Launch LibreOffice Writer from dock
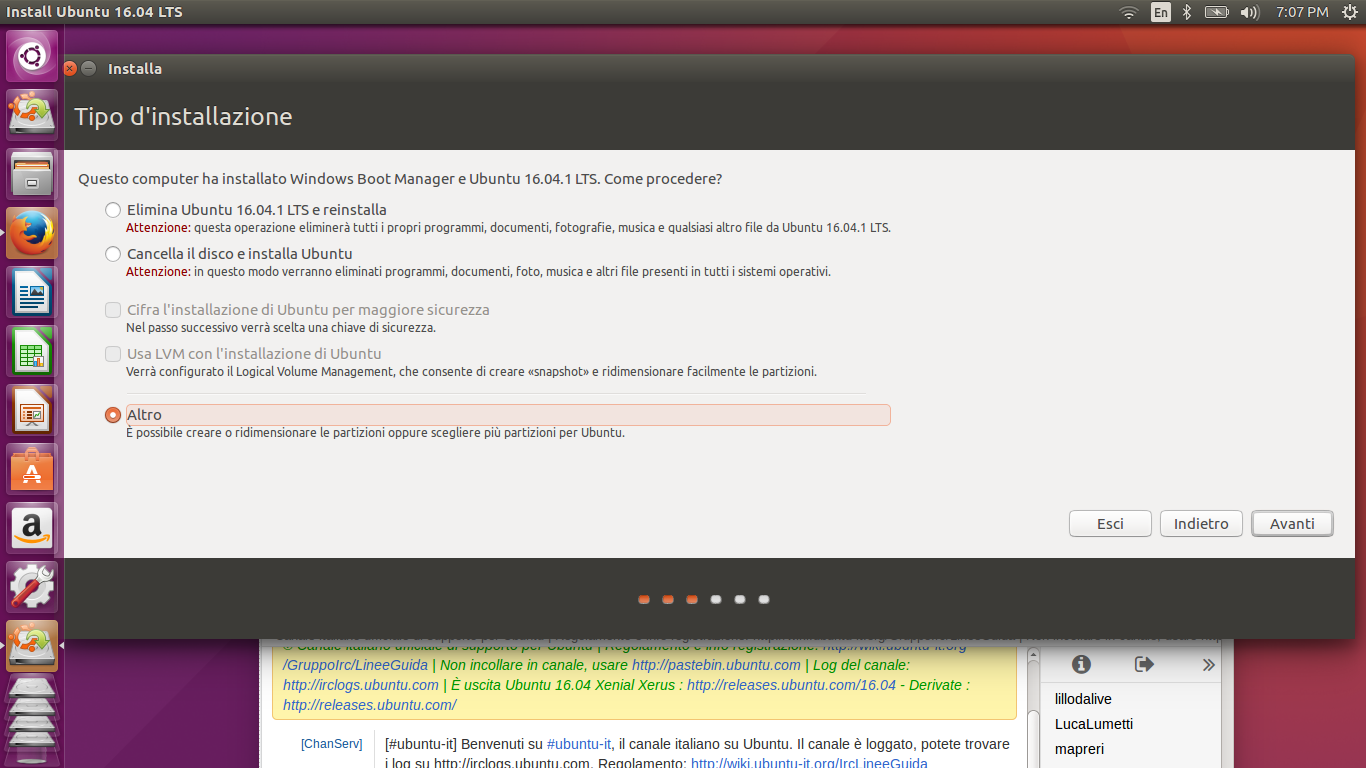The height and width of the screenshot is (768, 1366). click(x=32, y=291)
